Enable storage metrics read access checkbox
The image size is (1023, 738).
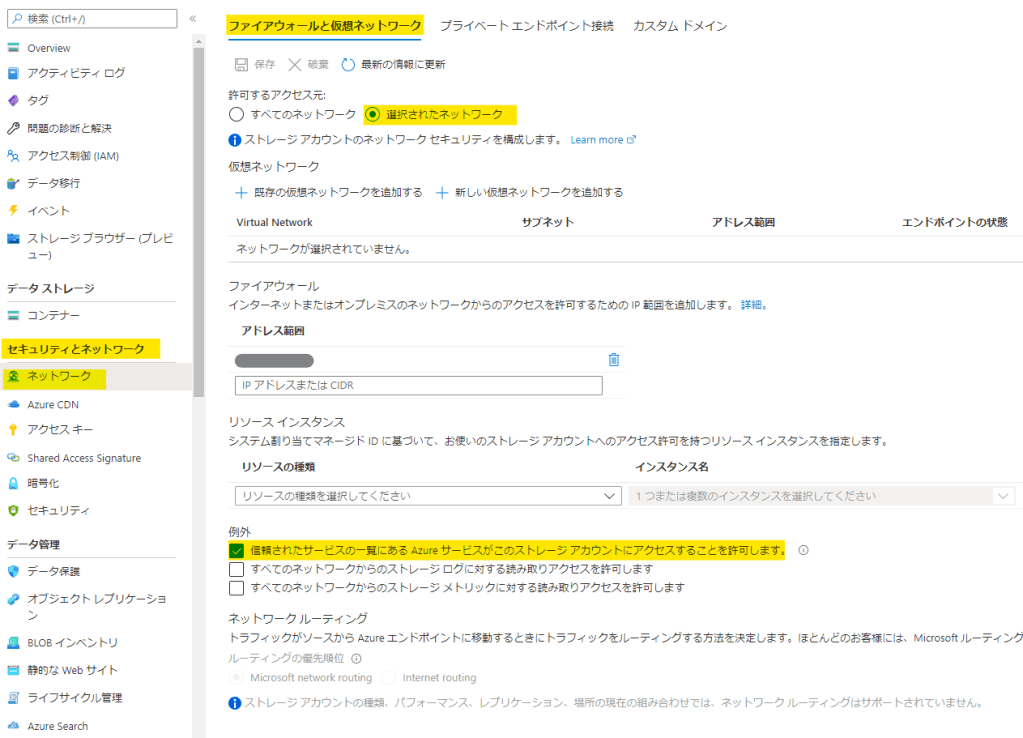[x=237, y=587]
